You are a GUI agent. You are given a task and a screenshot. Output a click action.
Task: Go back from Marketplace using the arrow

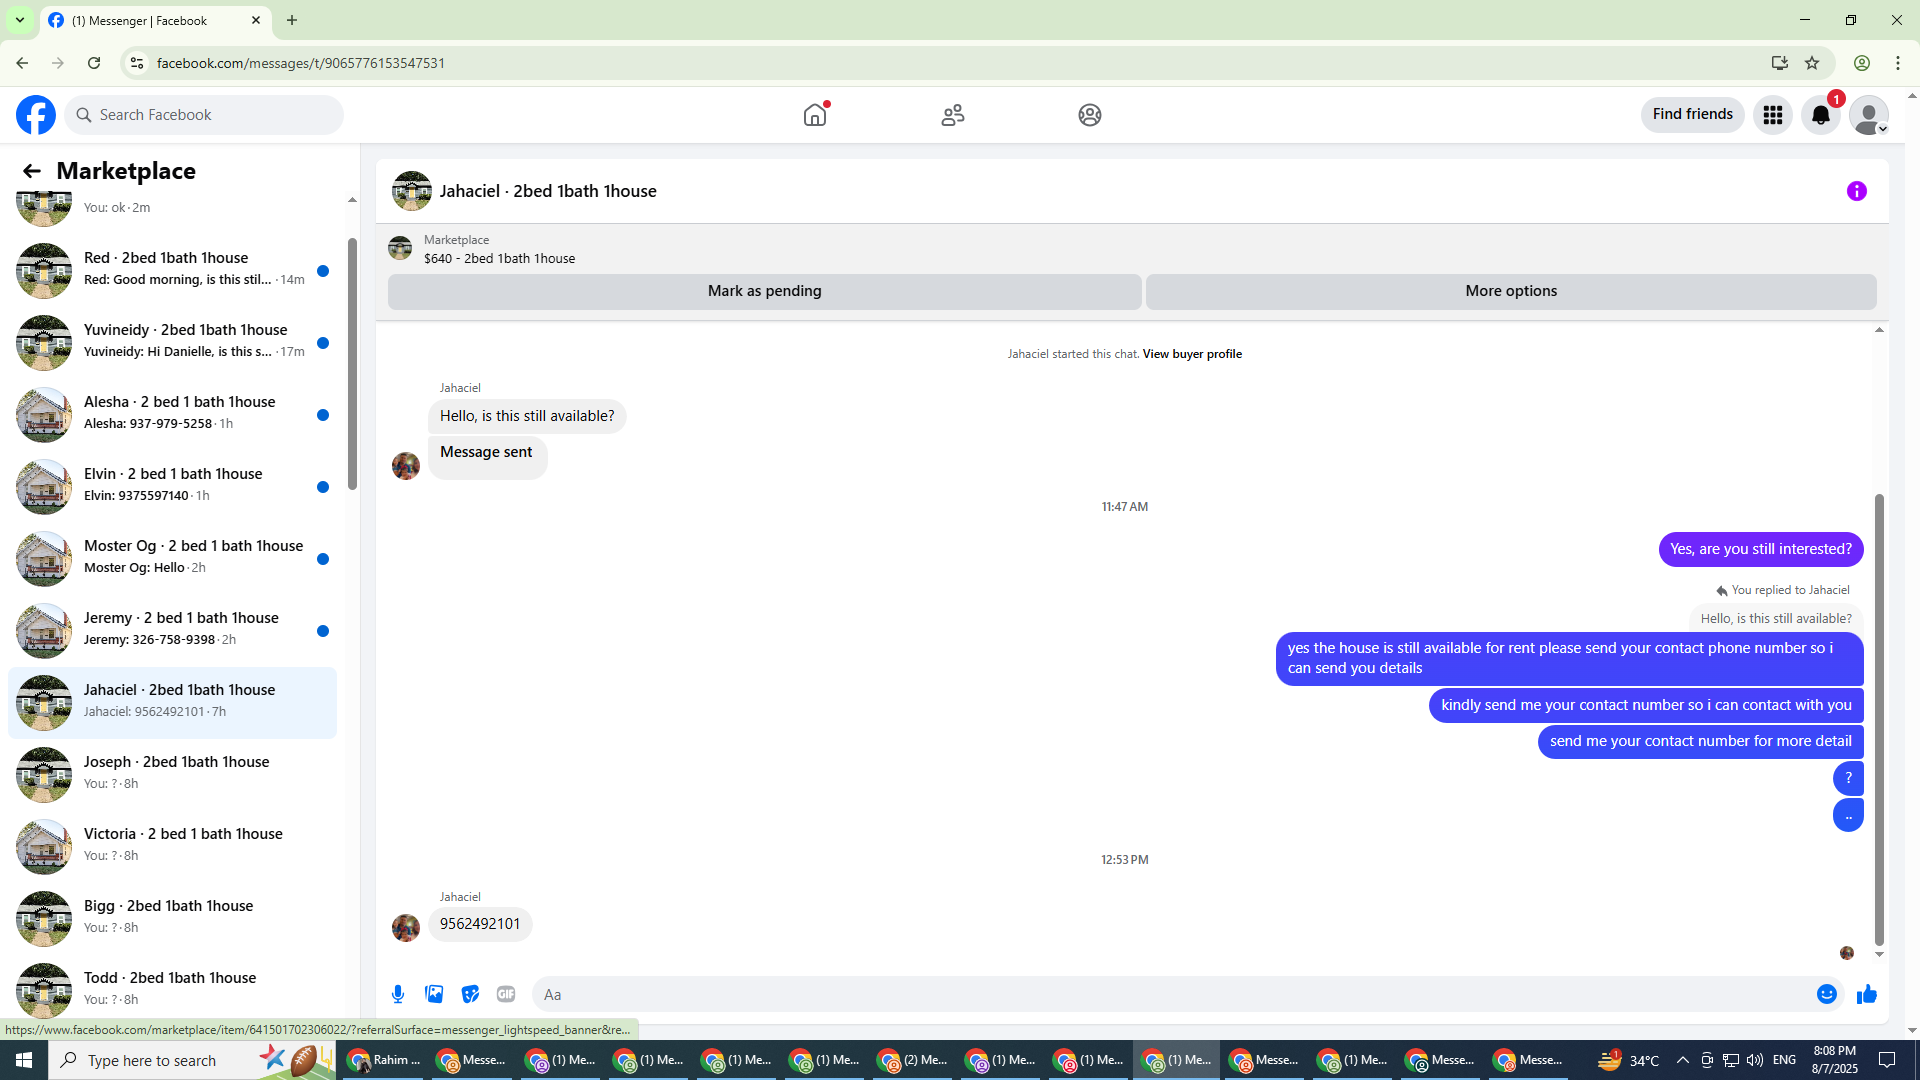click(32, 171)
